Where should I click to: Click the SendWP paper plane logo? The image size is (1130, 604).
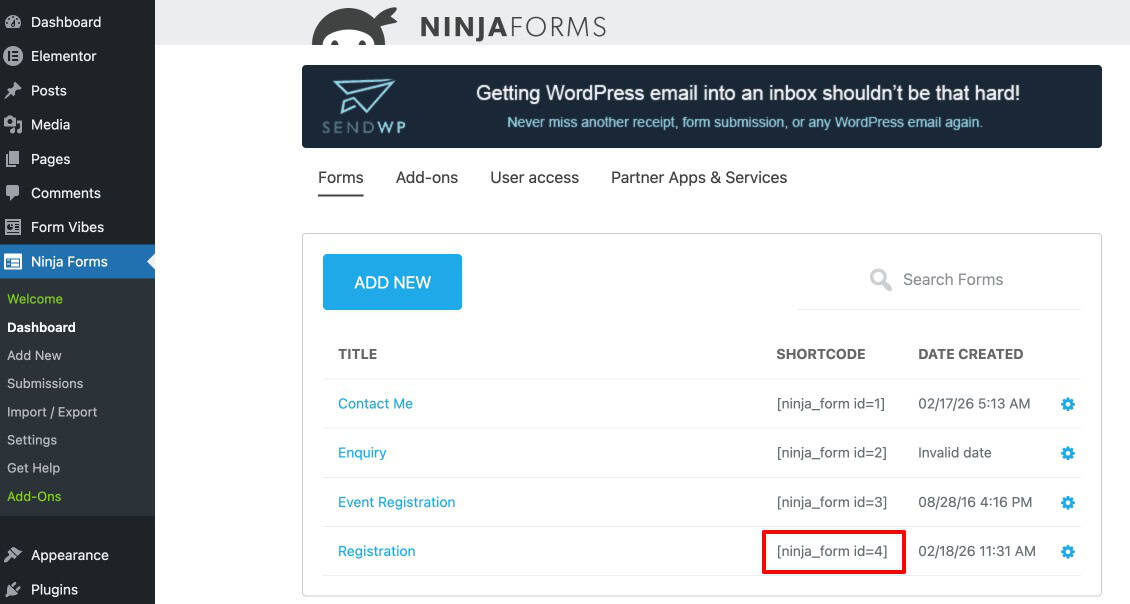[x=364, y=97]
